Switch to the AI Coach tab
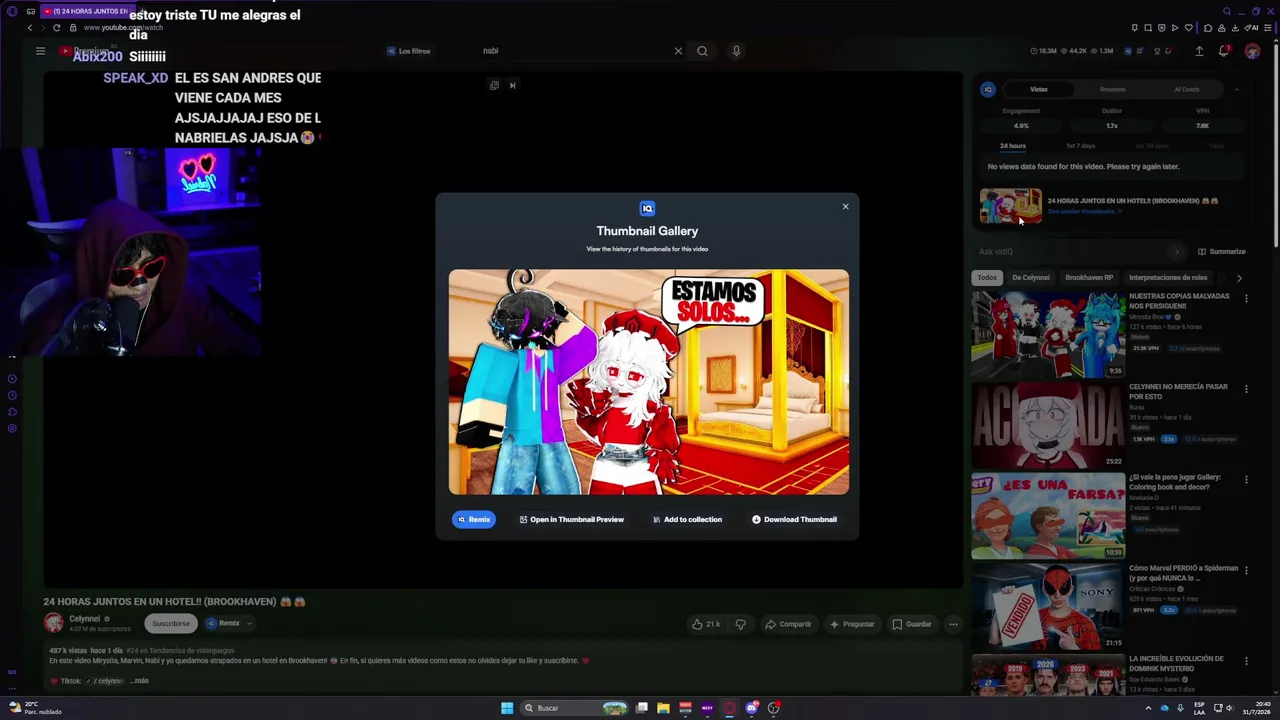 click(x=1186, y=89)
